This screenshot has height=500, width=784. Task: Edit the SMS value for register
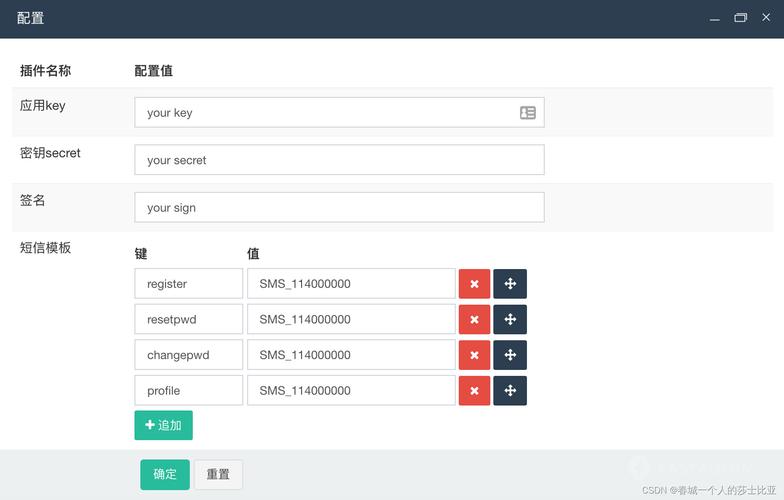point(351,284)
